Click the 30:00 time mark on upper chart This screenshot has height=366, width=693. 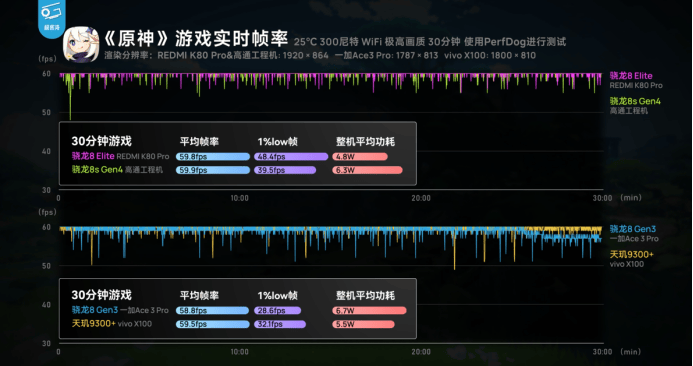(602, 198)
